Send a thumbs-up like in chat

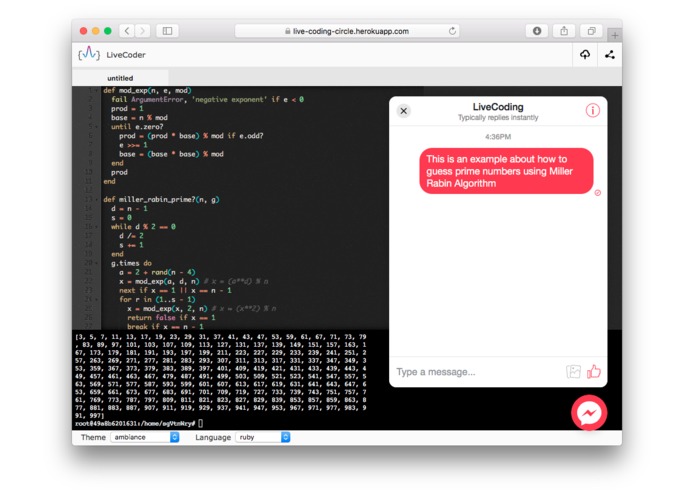coord(593,371)
